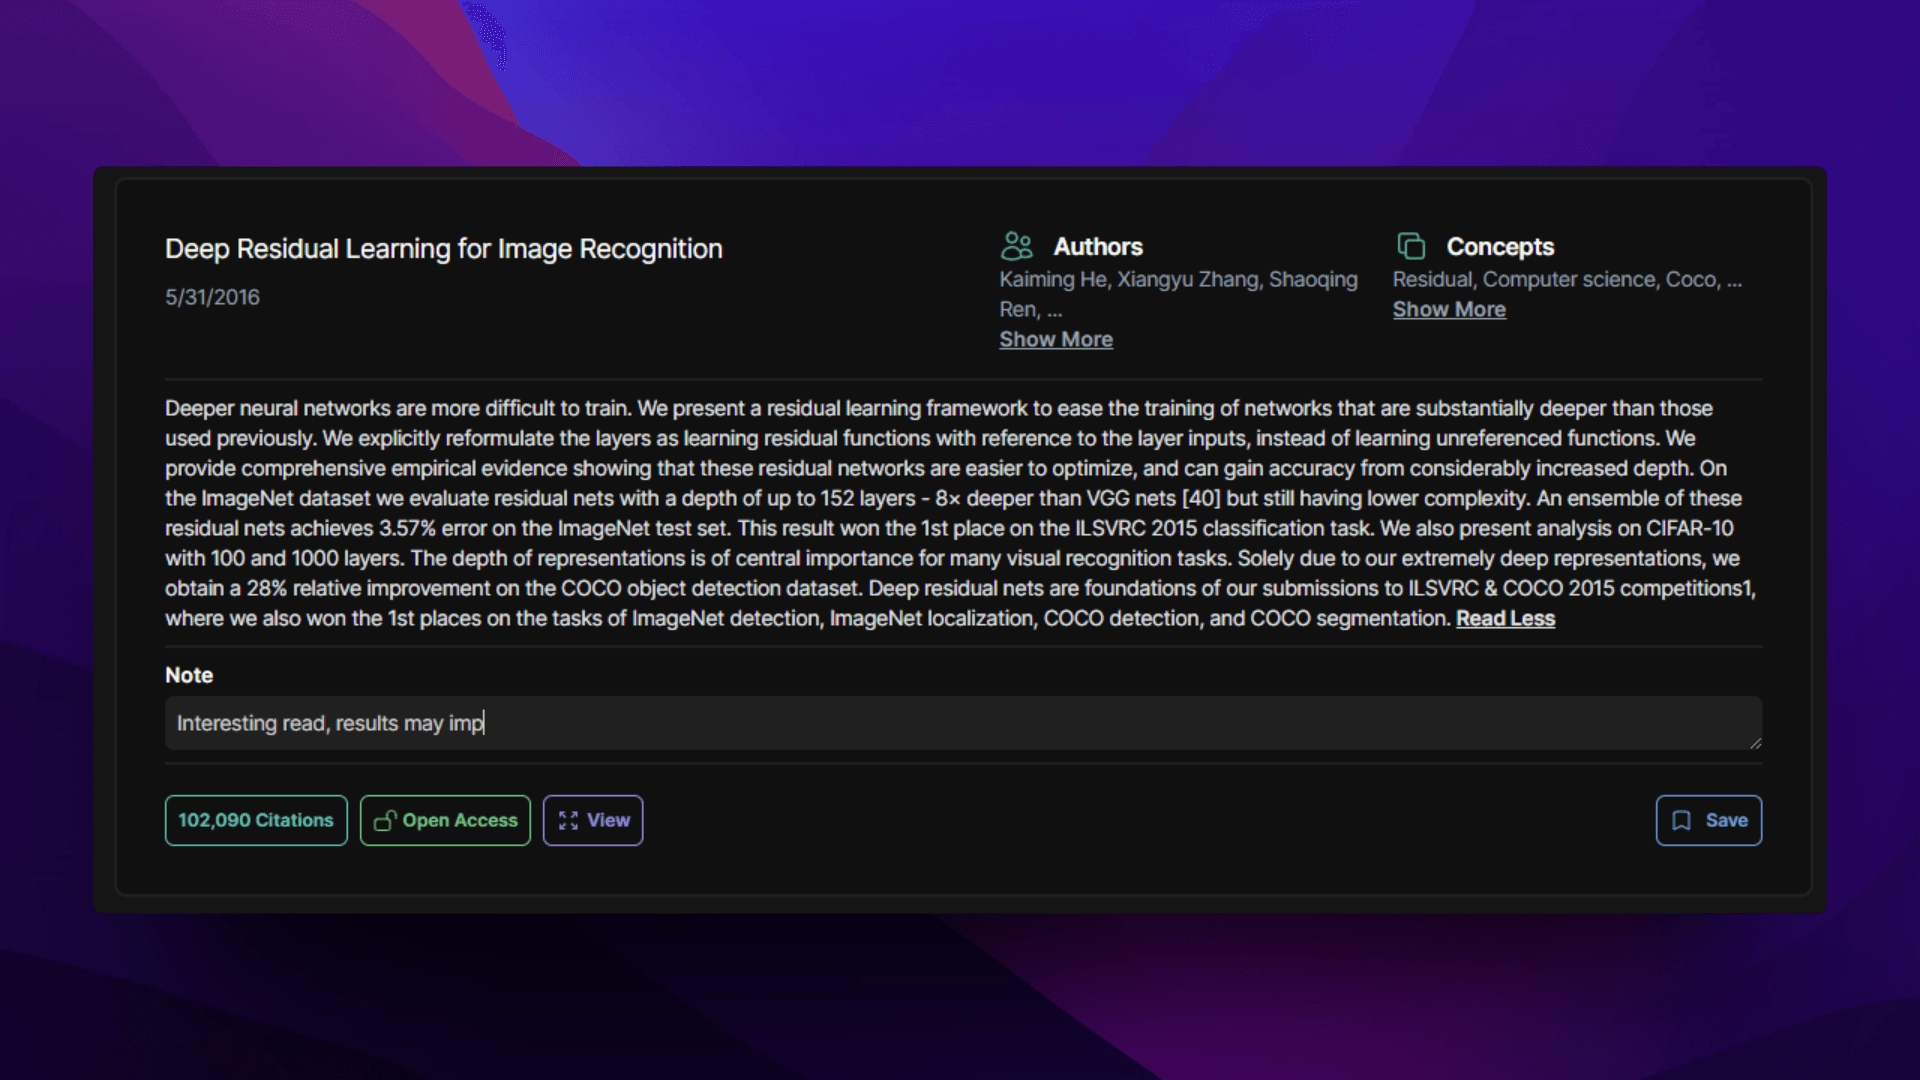The height and width of the screenshot is (1080, 1920).
Task: Click the Open Access padlock icon
Action: pos(385,821)
